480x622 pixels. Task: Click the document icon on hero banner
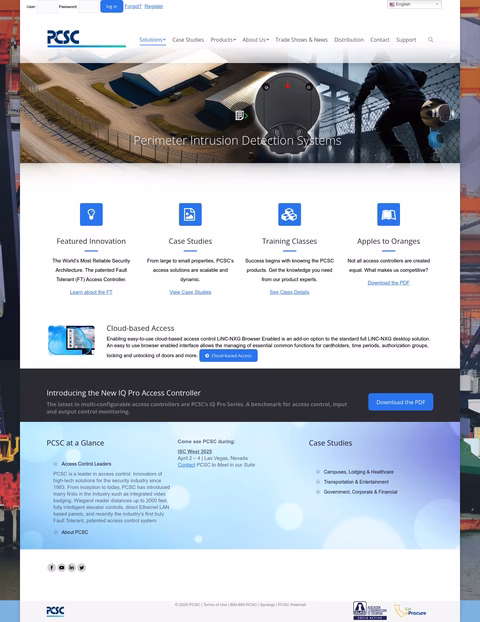point(241,115)
